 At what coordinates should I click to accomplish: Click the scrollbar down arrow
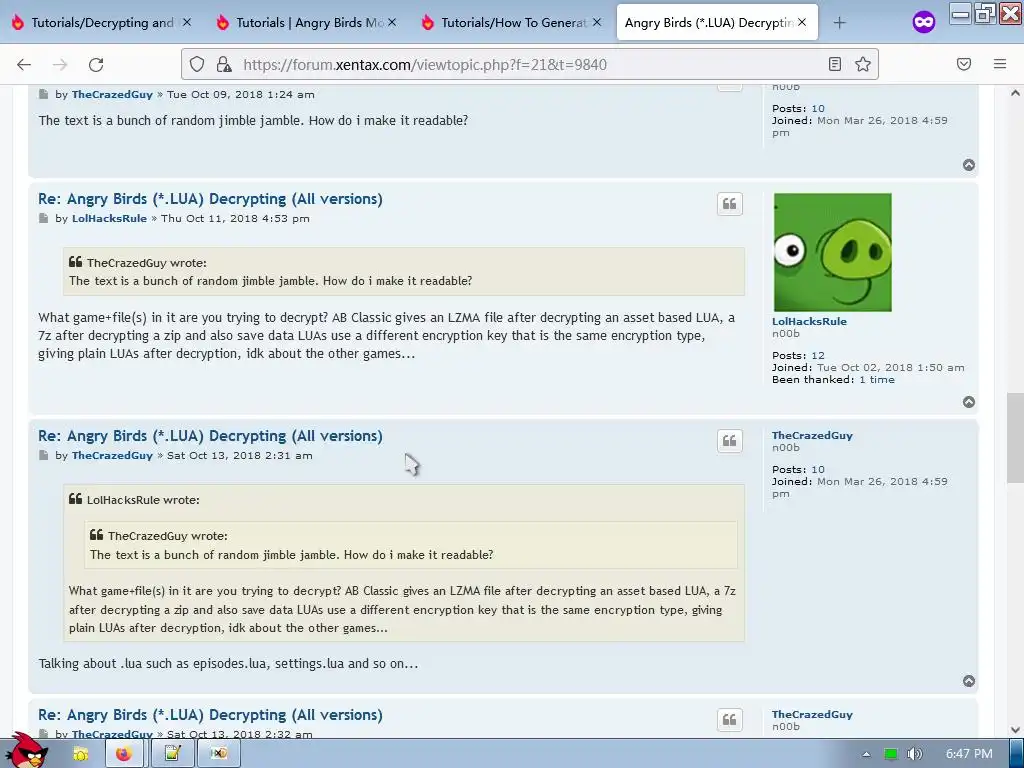pos(1015,729)
